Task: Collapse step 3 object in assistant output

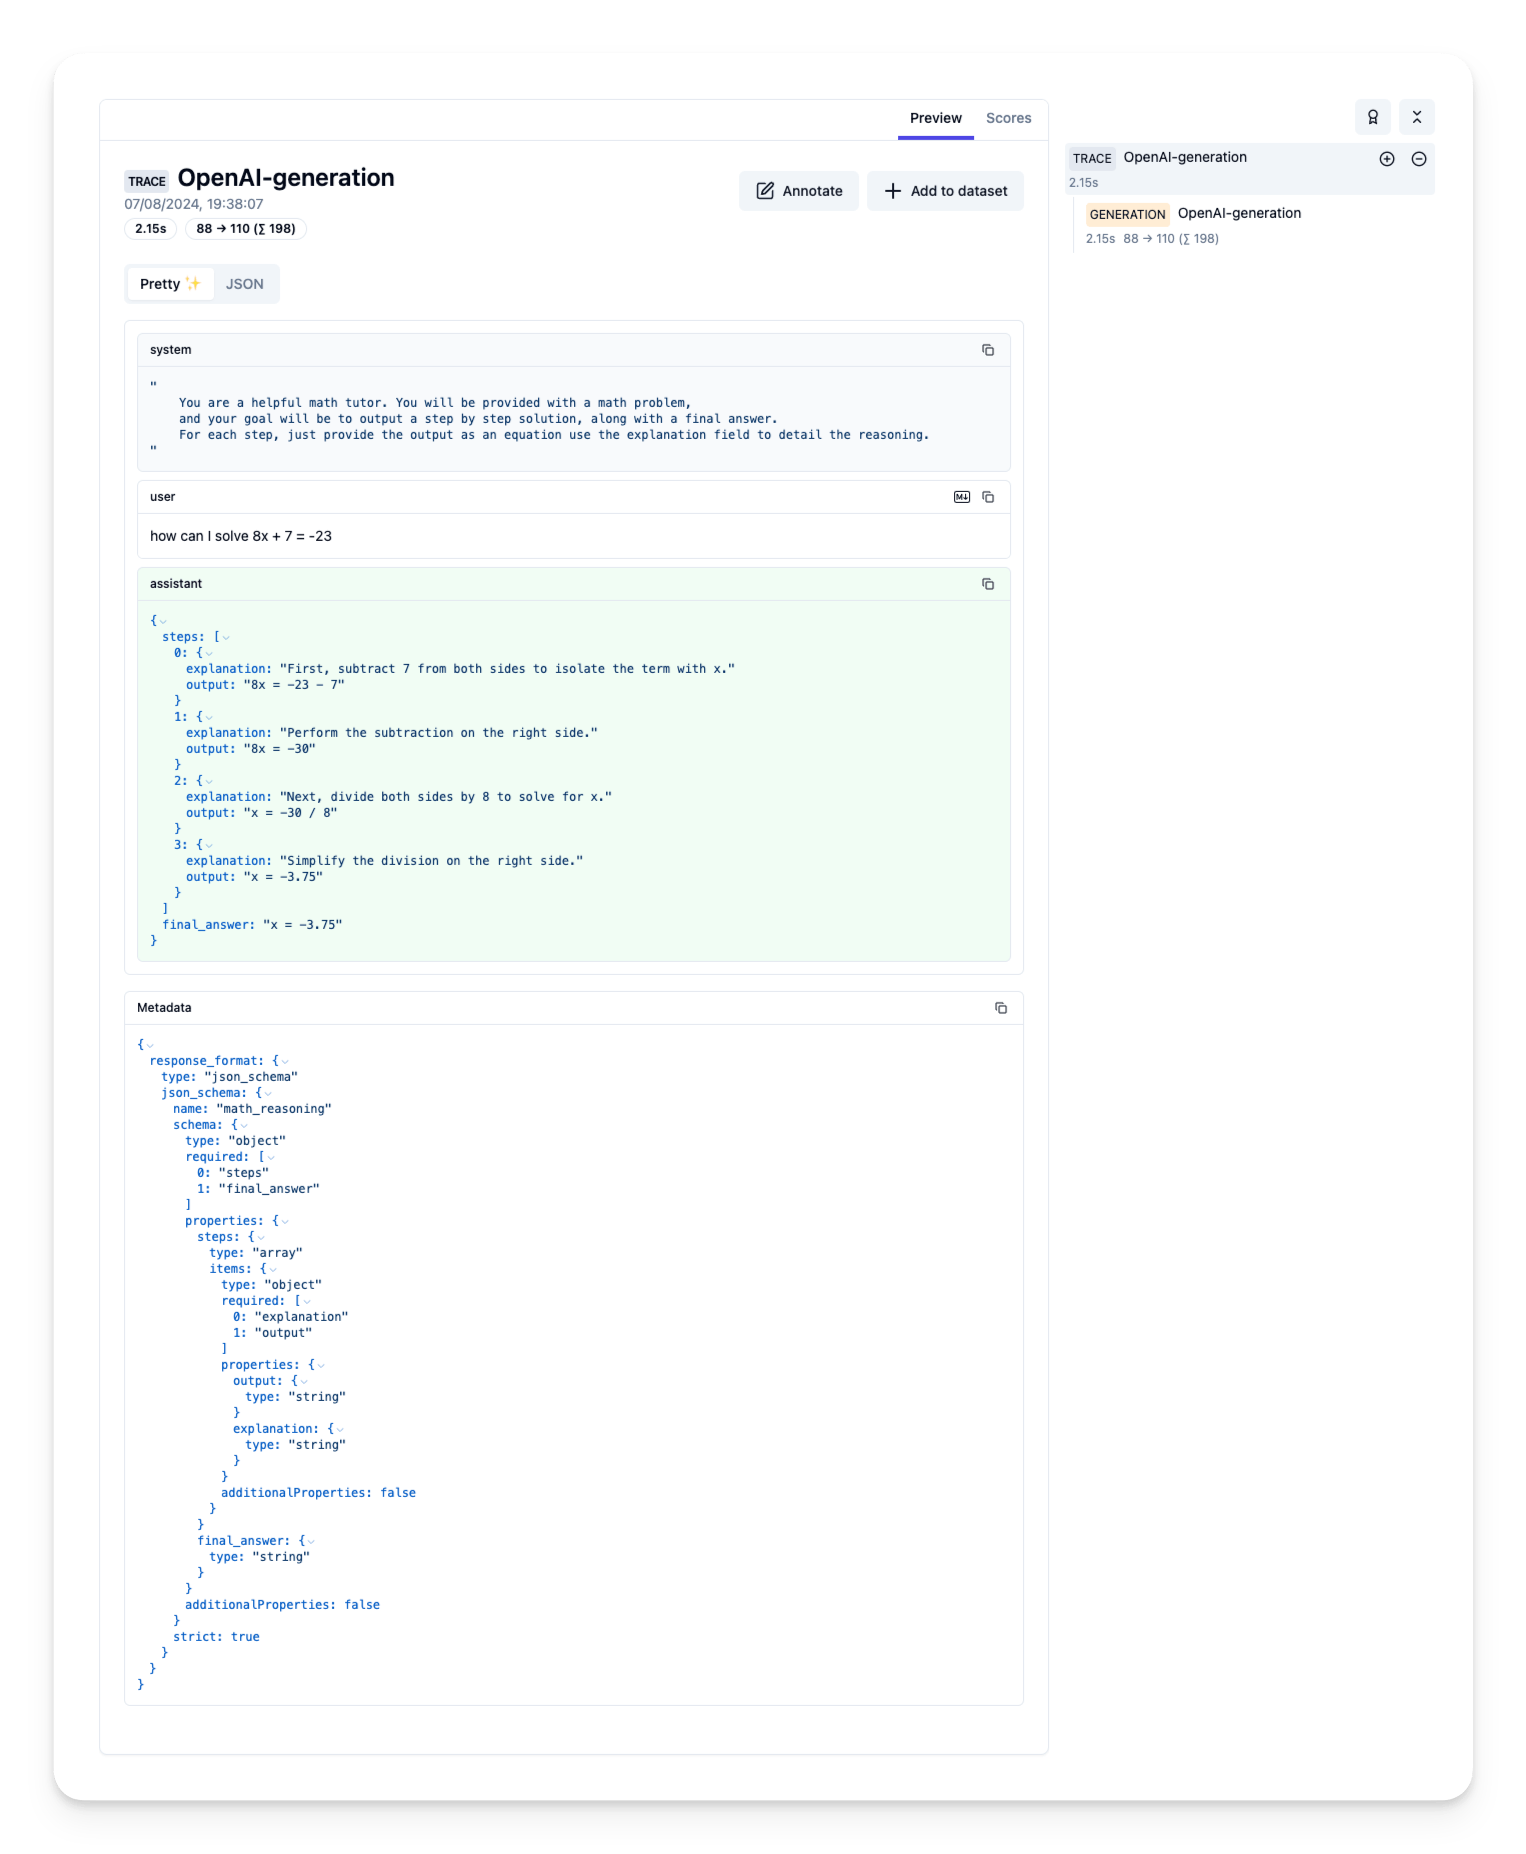Action: (x=208, y=846)
